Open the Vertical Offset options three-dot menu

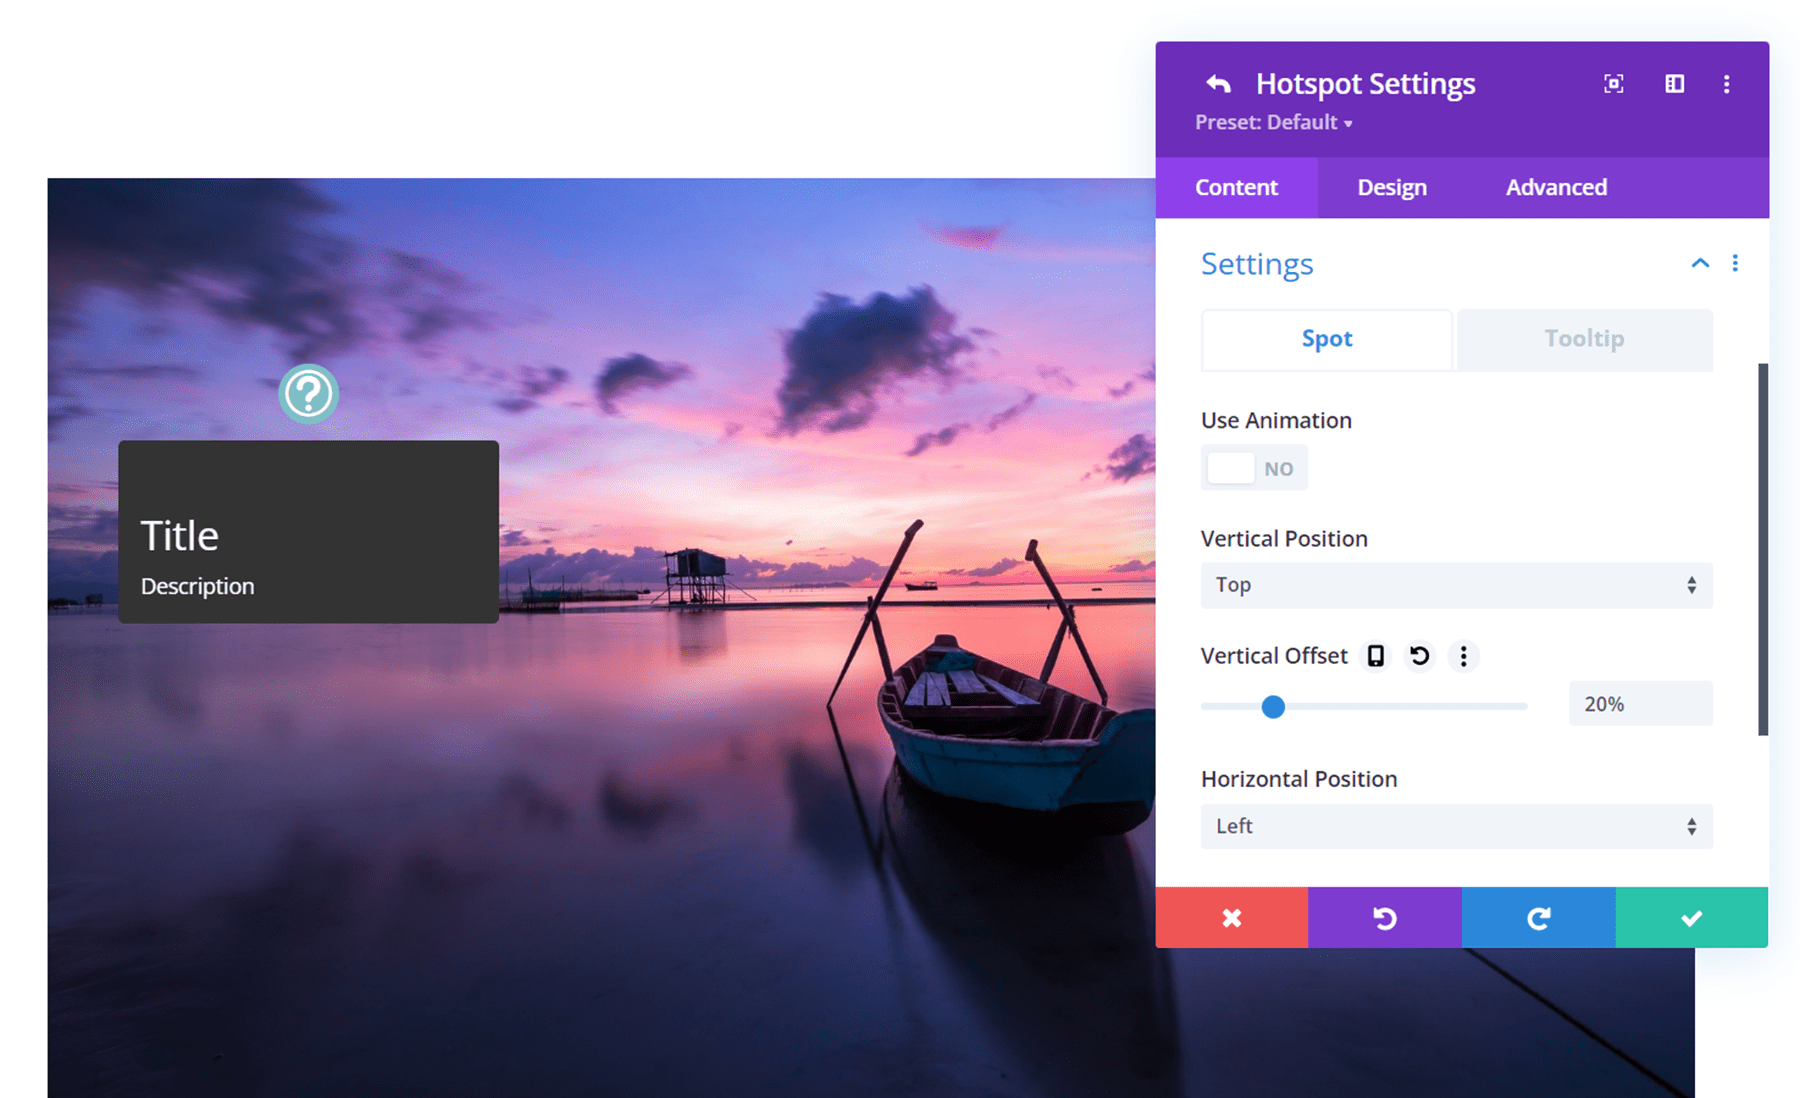[x=1463, y=656]
